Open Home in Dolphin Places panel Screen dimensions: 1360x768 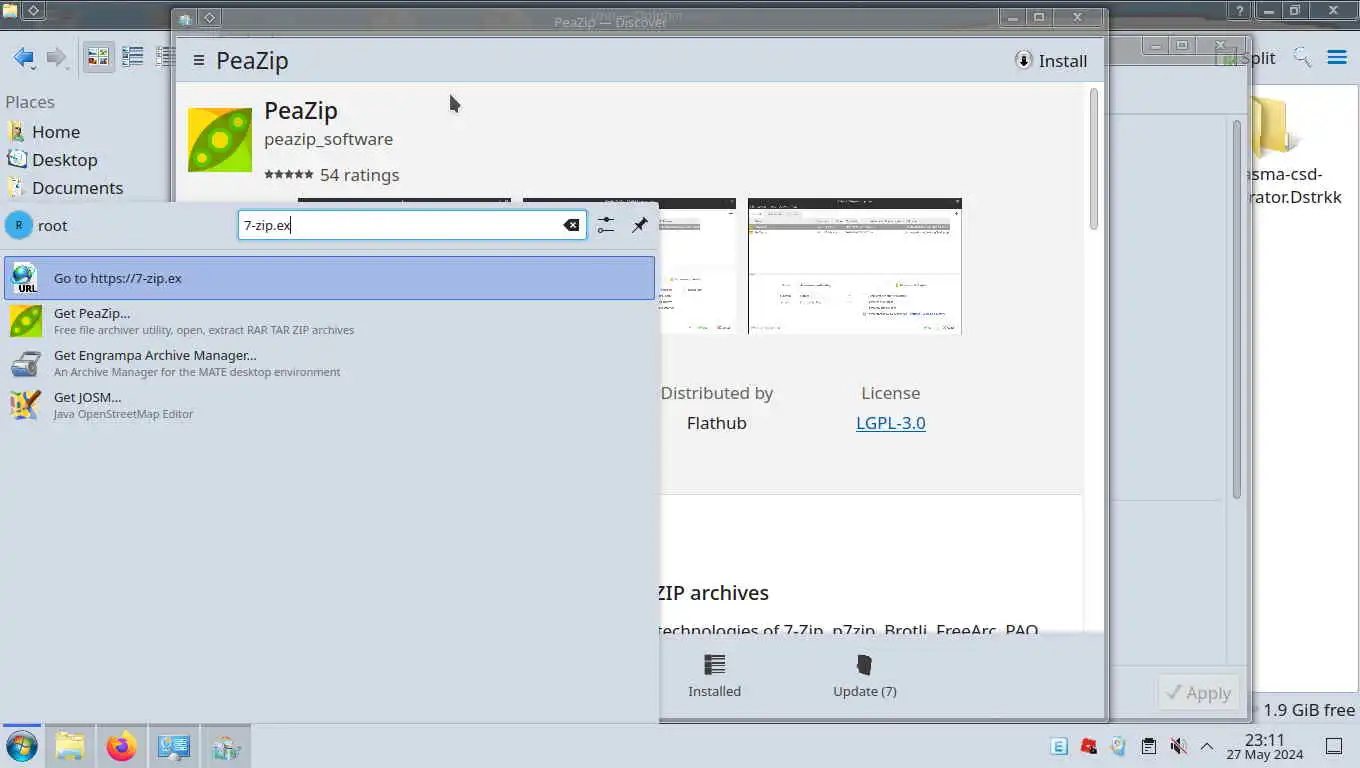point(43,132)
